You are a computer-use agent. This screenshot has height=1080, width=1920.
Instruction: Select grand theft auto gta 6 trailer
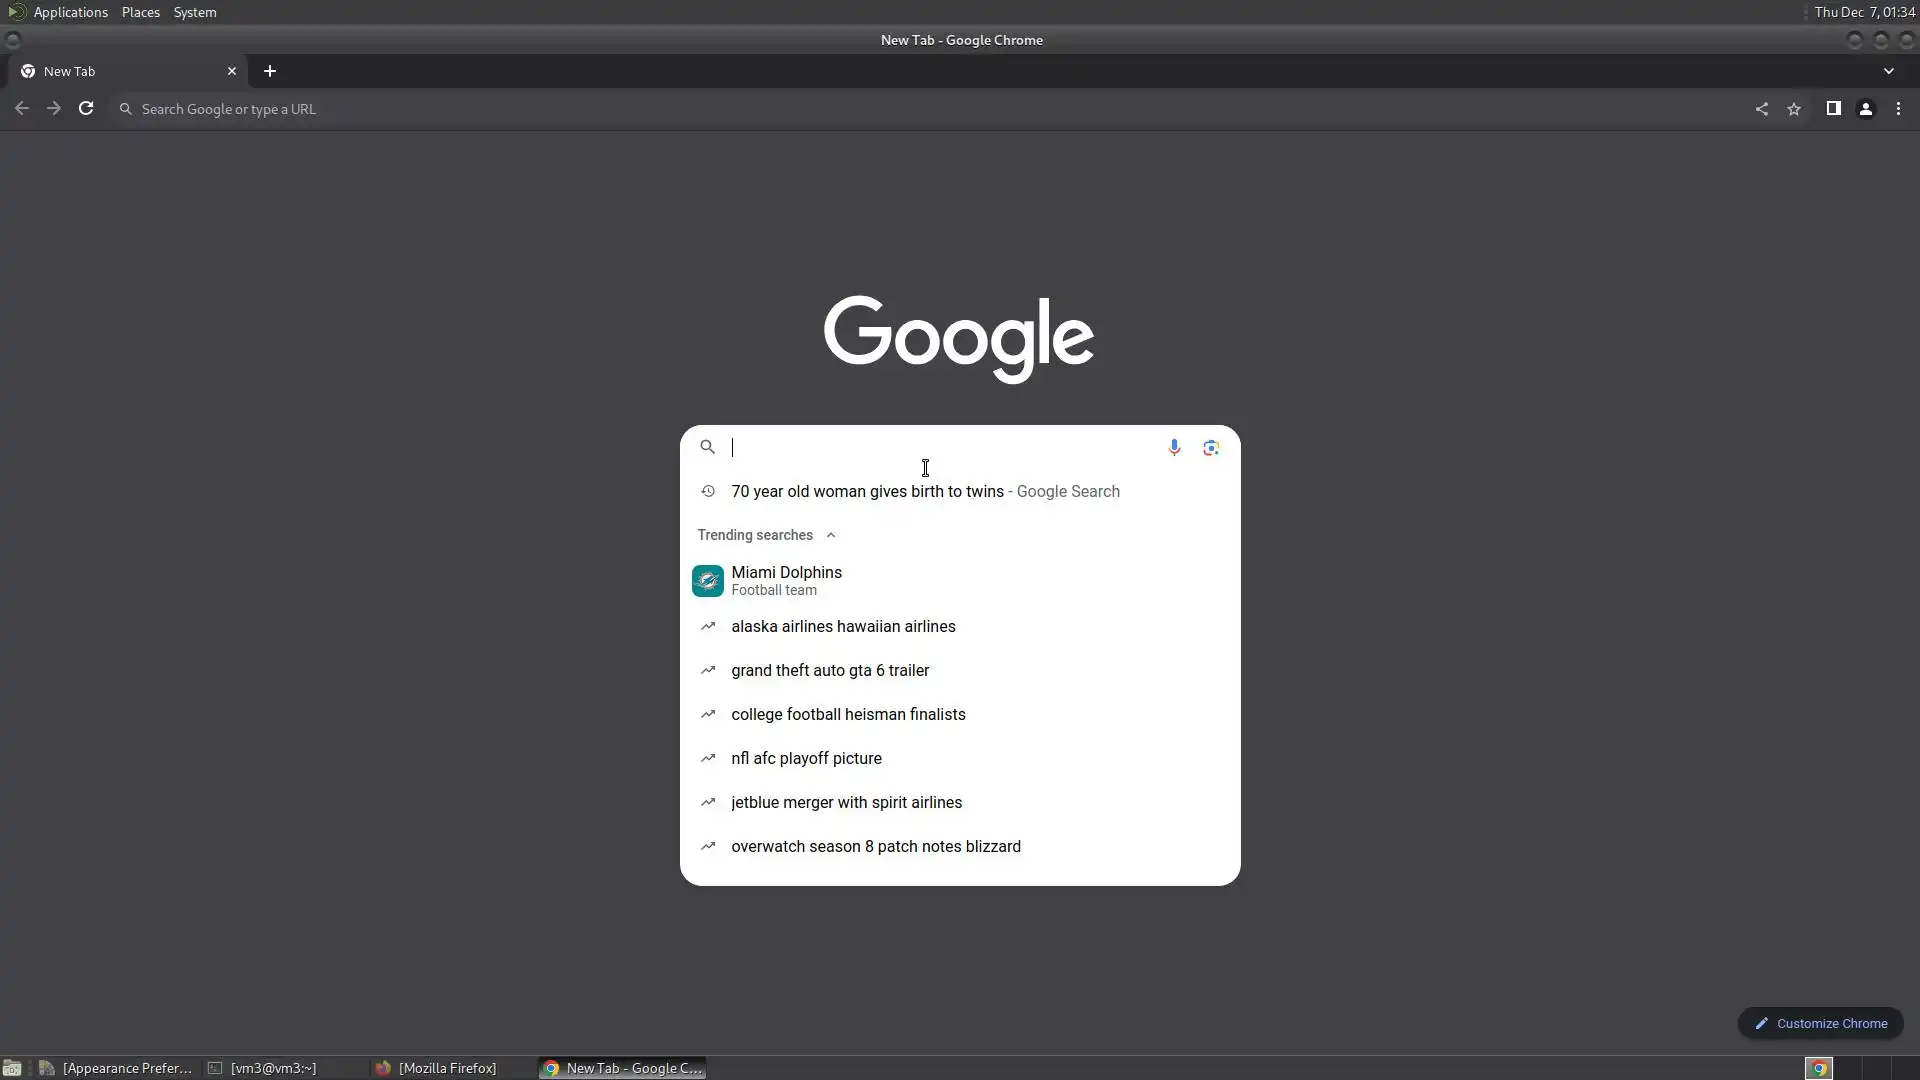(830, 670)
